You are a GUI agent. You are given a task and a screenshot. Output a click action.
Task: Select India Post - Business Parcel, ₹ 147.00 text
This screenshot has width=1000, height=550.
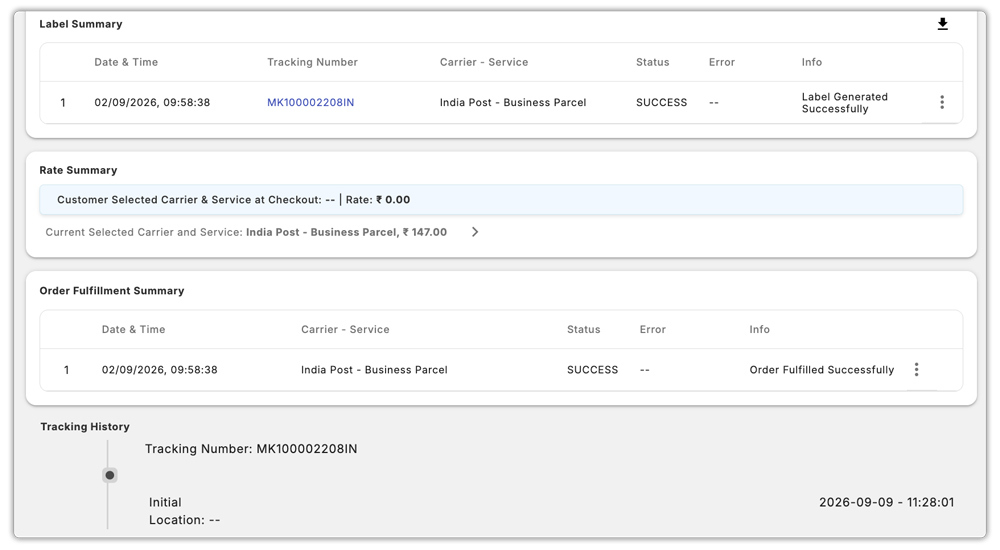point(346,232)
